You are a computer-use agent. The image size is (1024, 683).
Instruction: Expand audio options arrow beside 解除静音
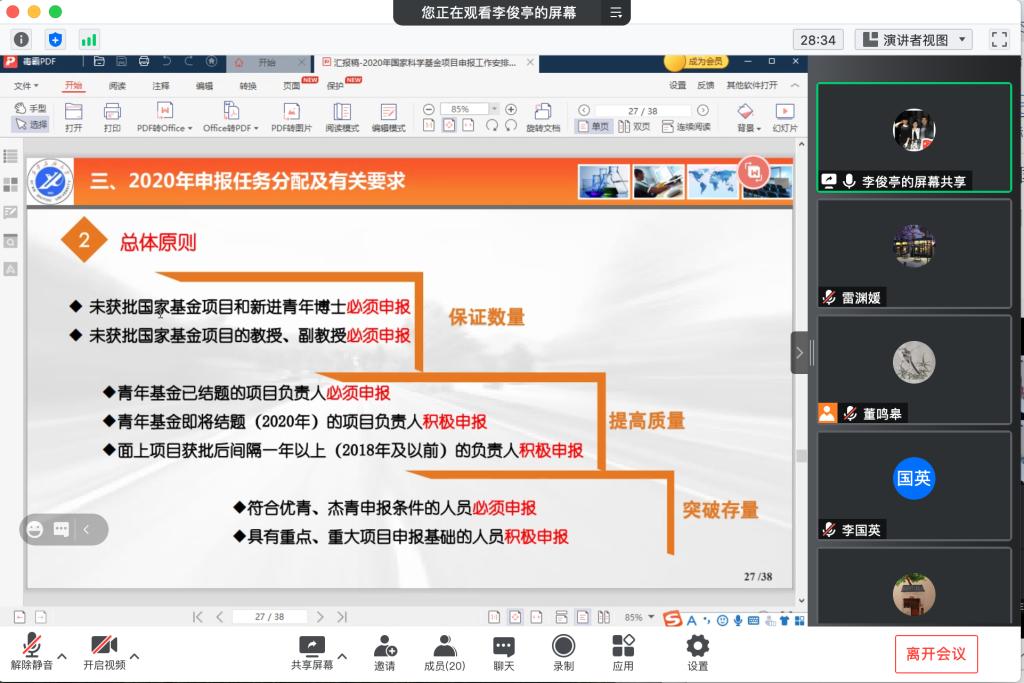click(x=62, y=657)
